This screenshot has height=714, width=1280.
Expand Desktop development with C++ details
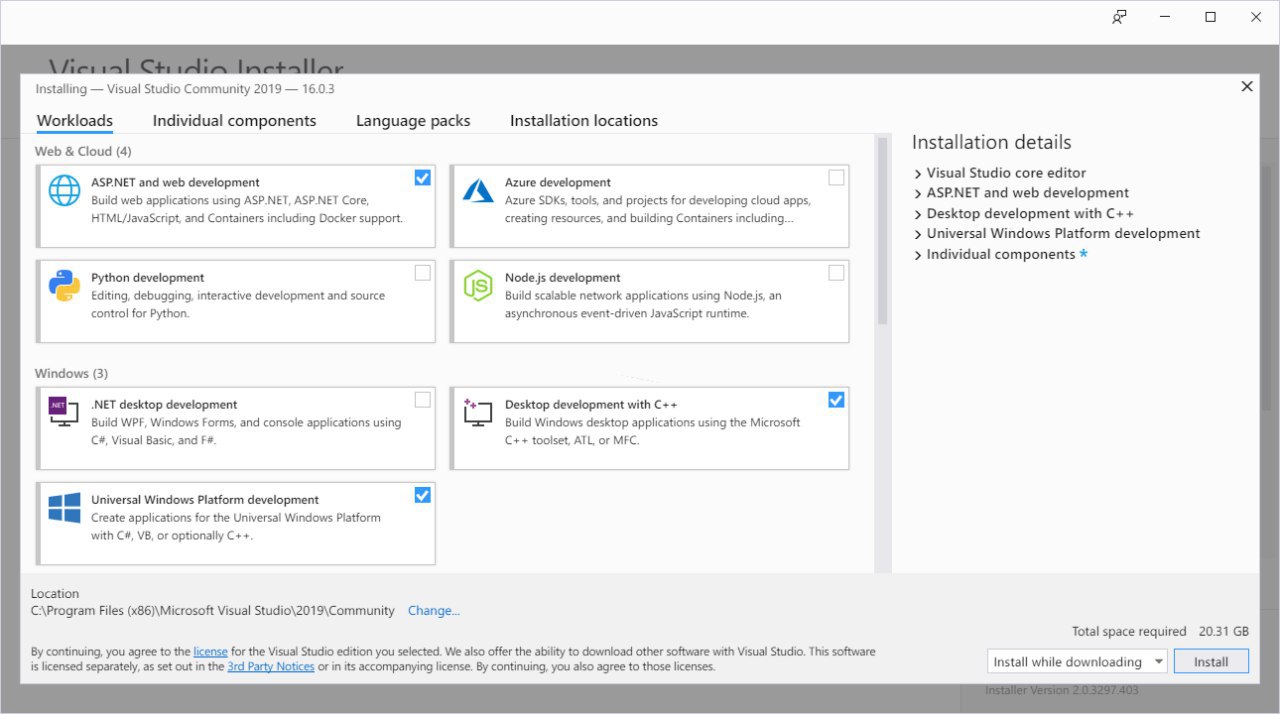[x=918, y=214]
